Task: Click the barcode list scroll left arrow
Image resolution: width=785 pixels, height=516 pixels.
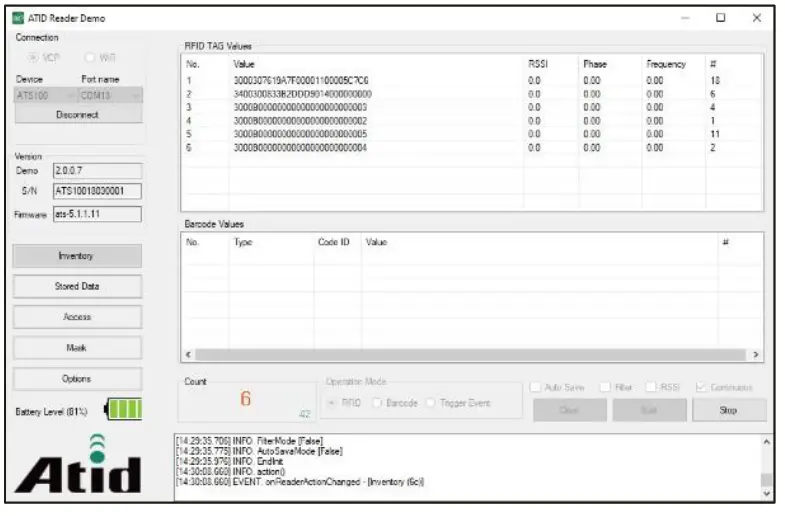Action: coord(188,356)
